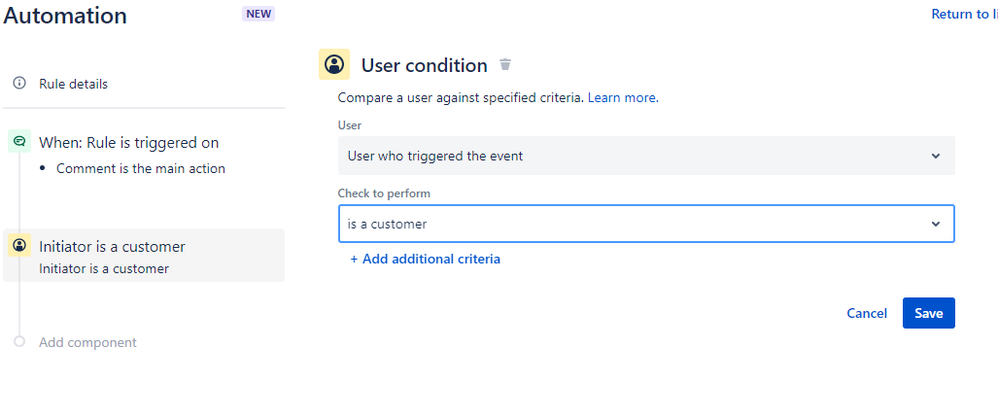The height and width of the screenshot is (420, 998).
Task: Click the Rule details info icon
Action: tap(20, 83)
